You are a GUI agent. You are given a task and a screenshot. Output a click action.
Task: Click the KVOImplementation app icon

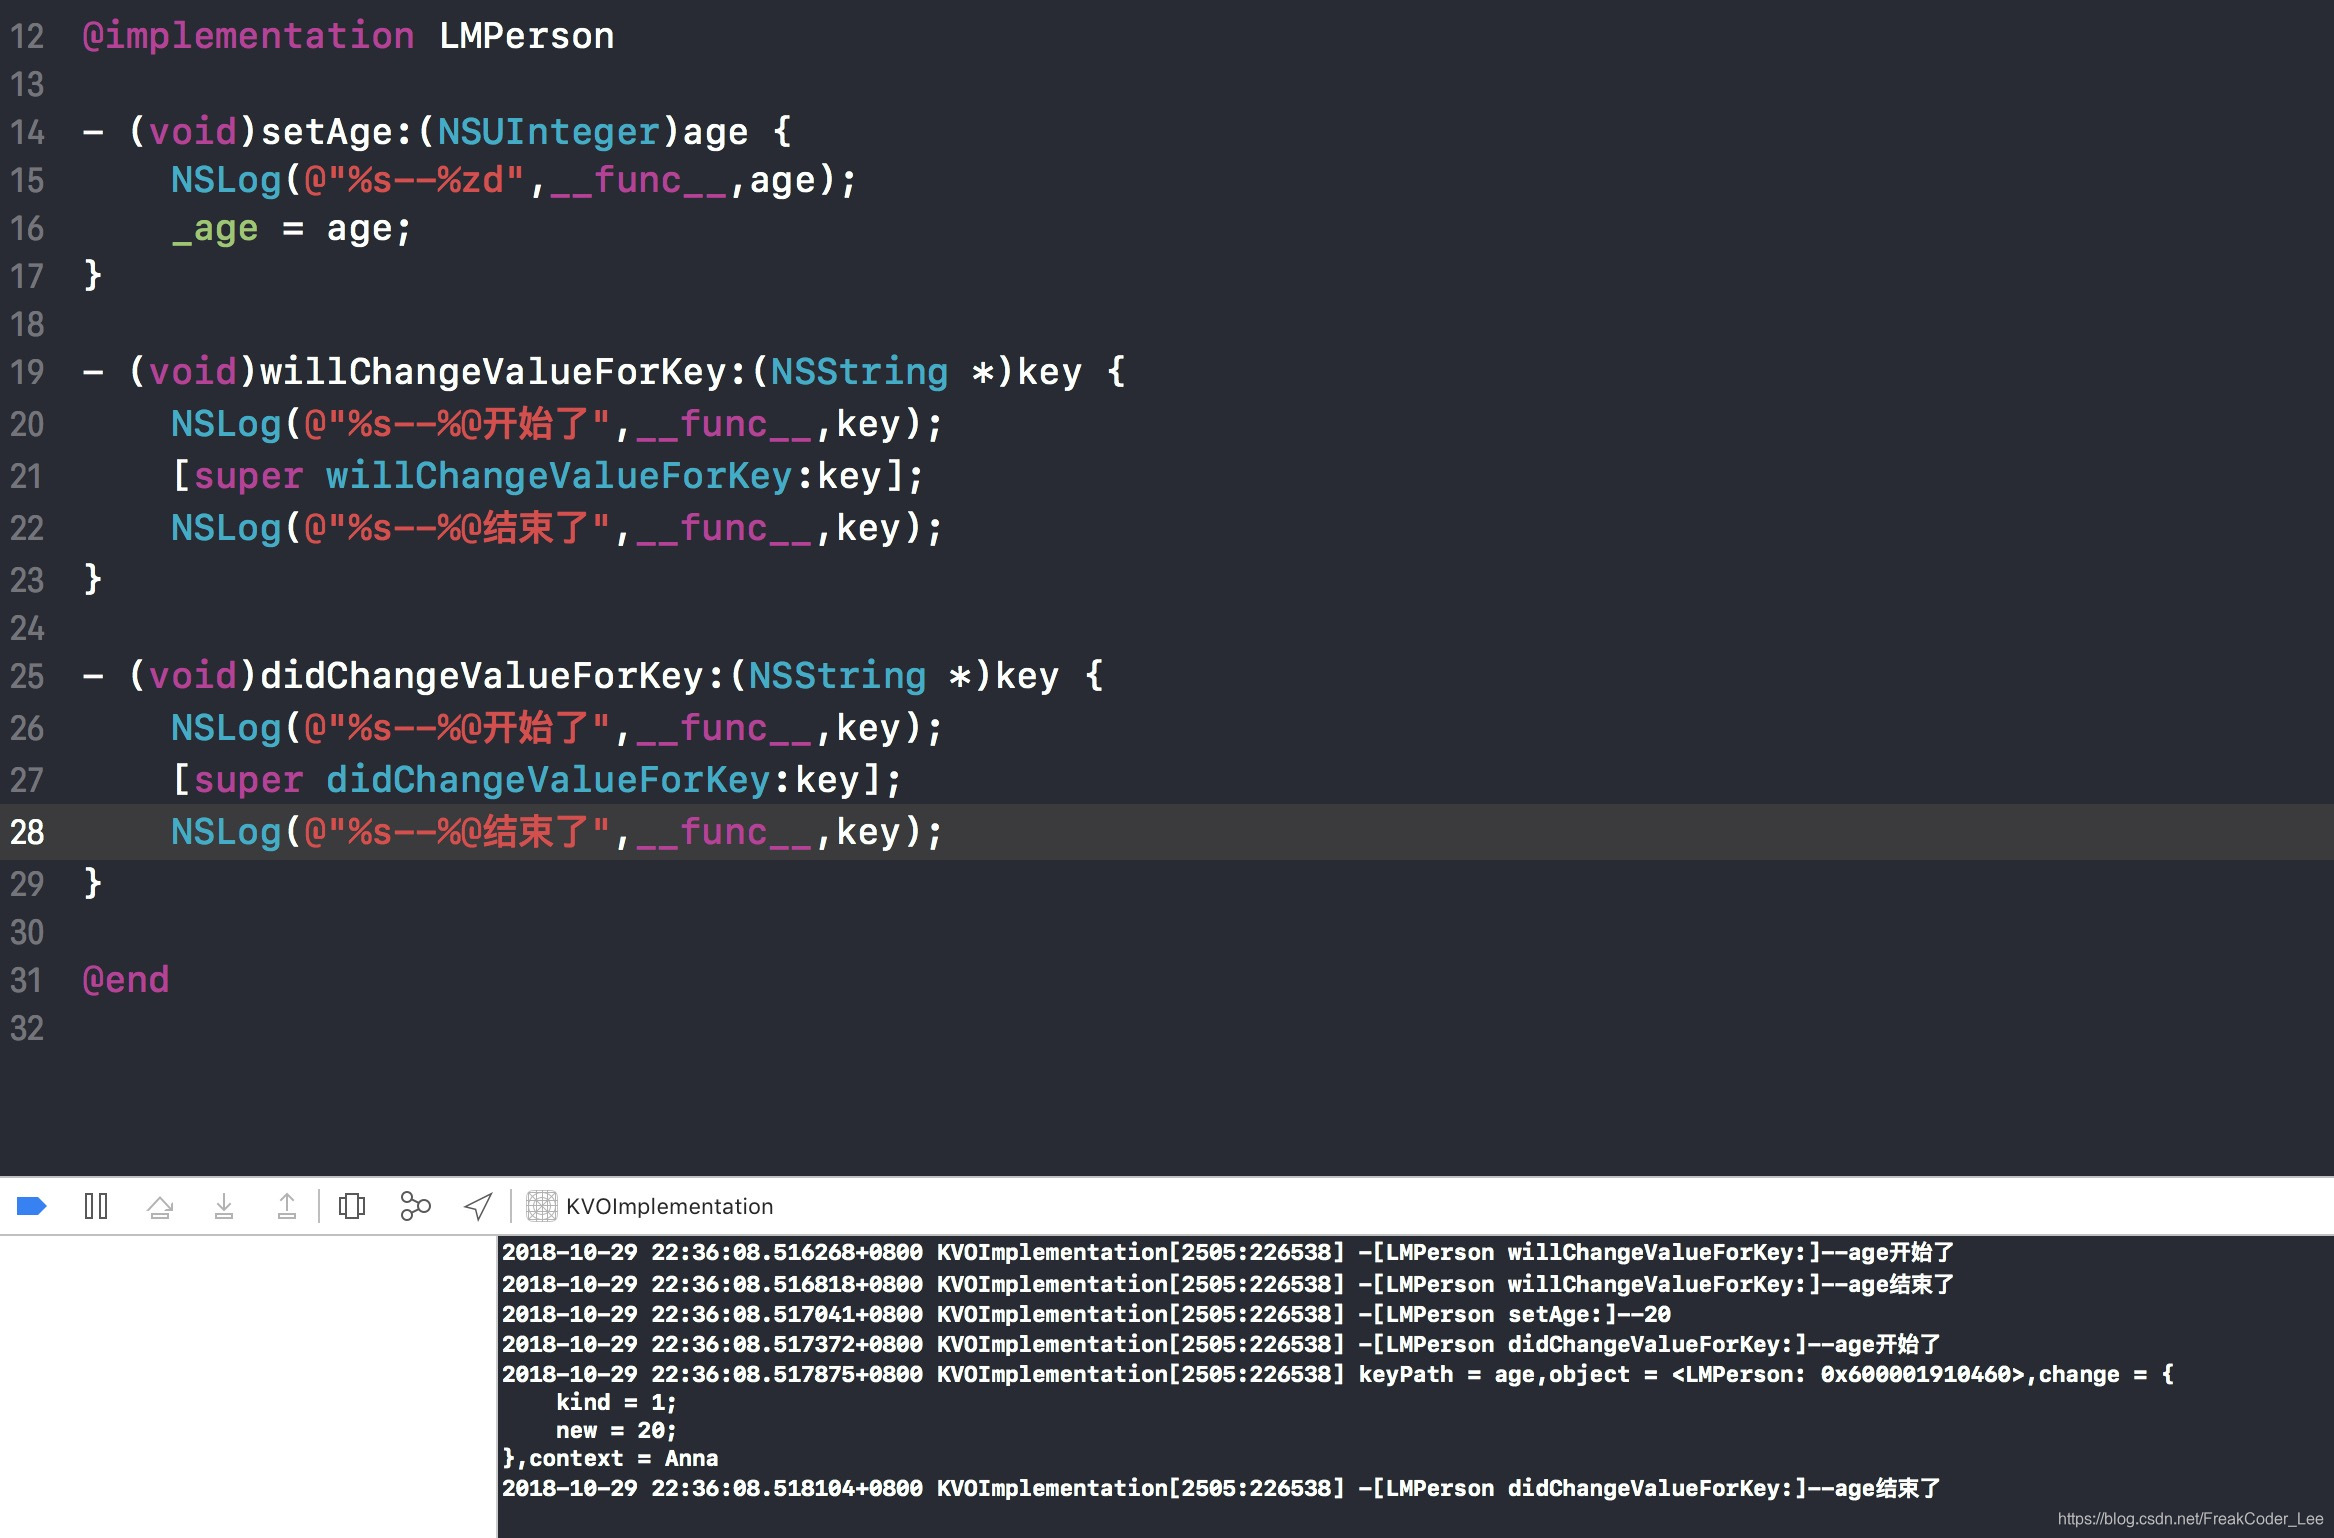click(542, 1206)
